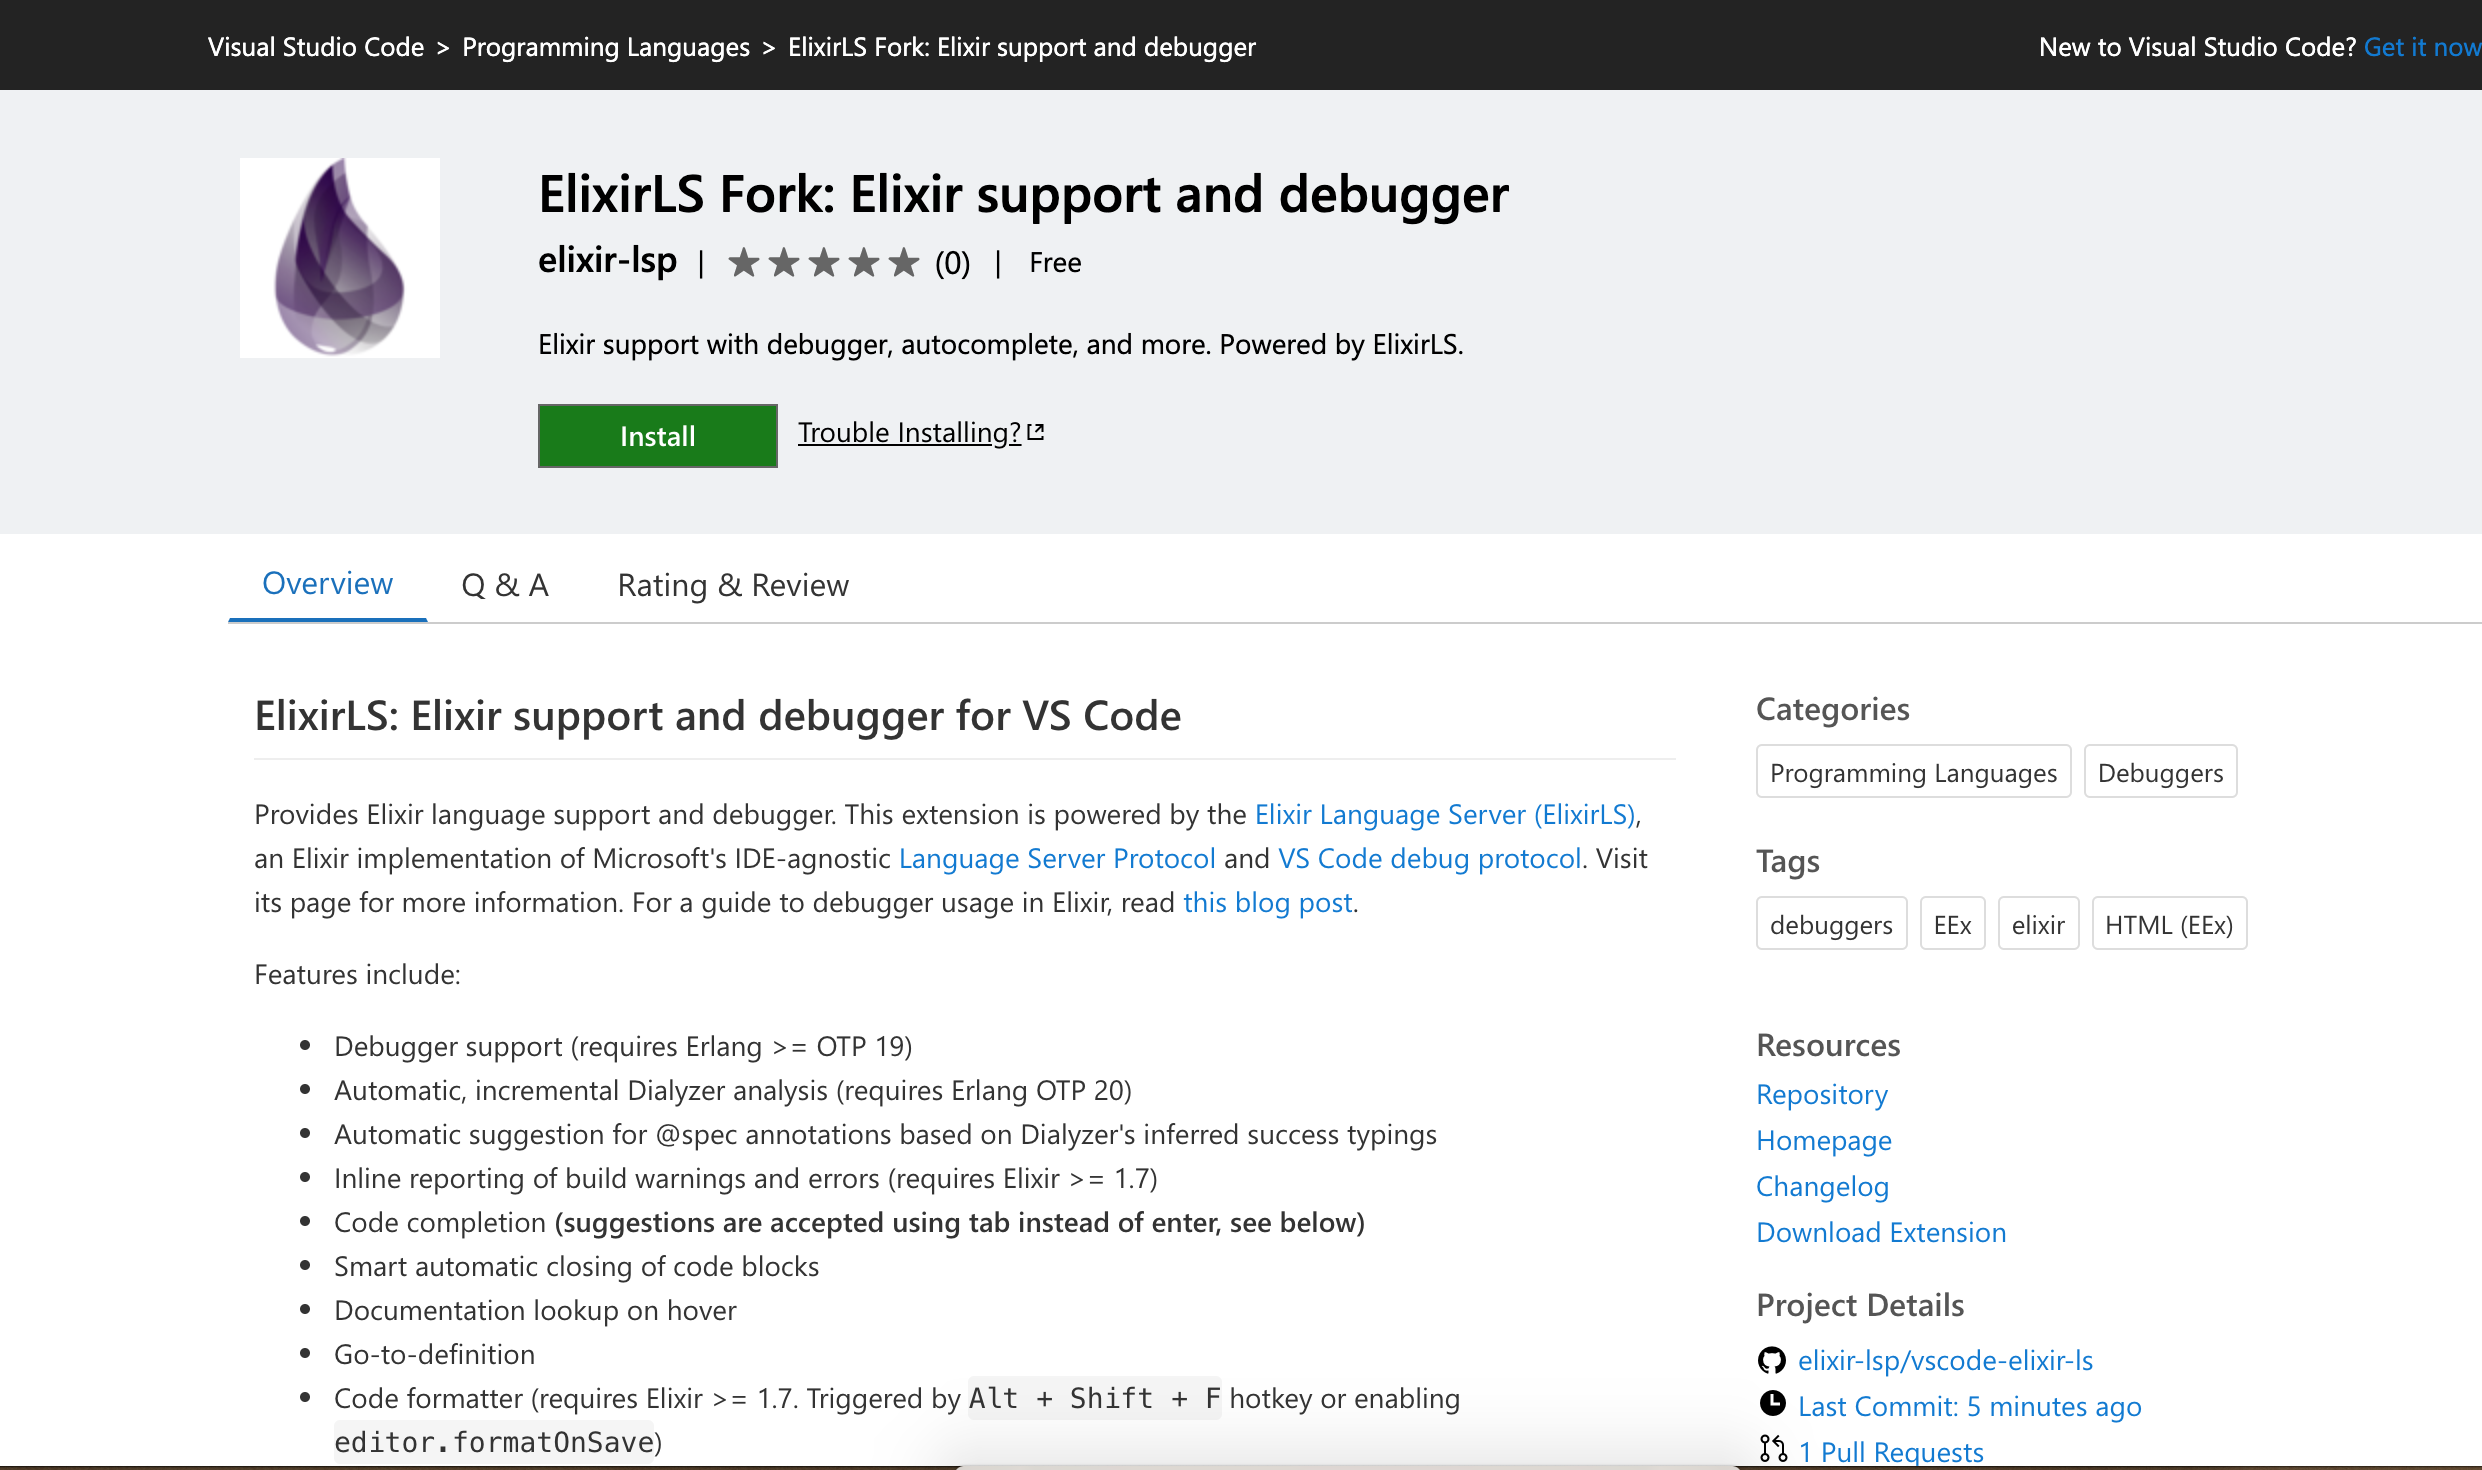
Task: Open the Rating & Review tab
Action: click(732, 584)
